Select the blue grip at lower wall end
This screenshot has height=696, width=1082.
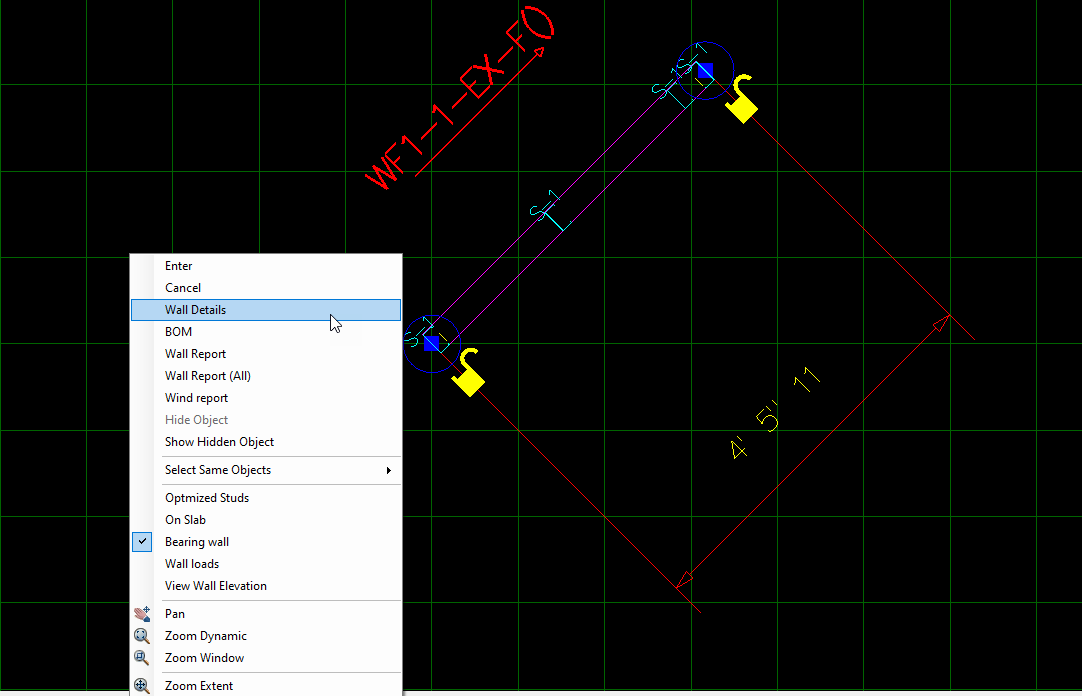[432, 343]
